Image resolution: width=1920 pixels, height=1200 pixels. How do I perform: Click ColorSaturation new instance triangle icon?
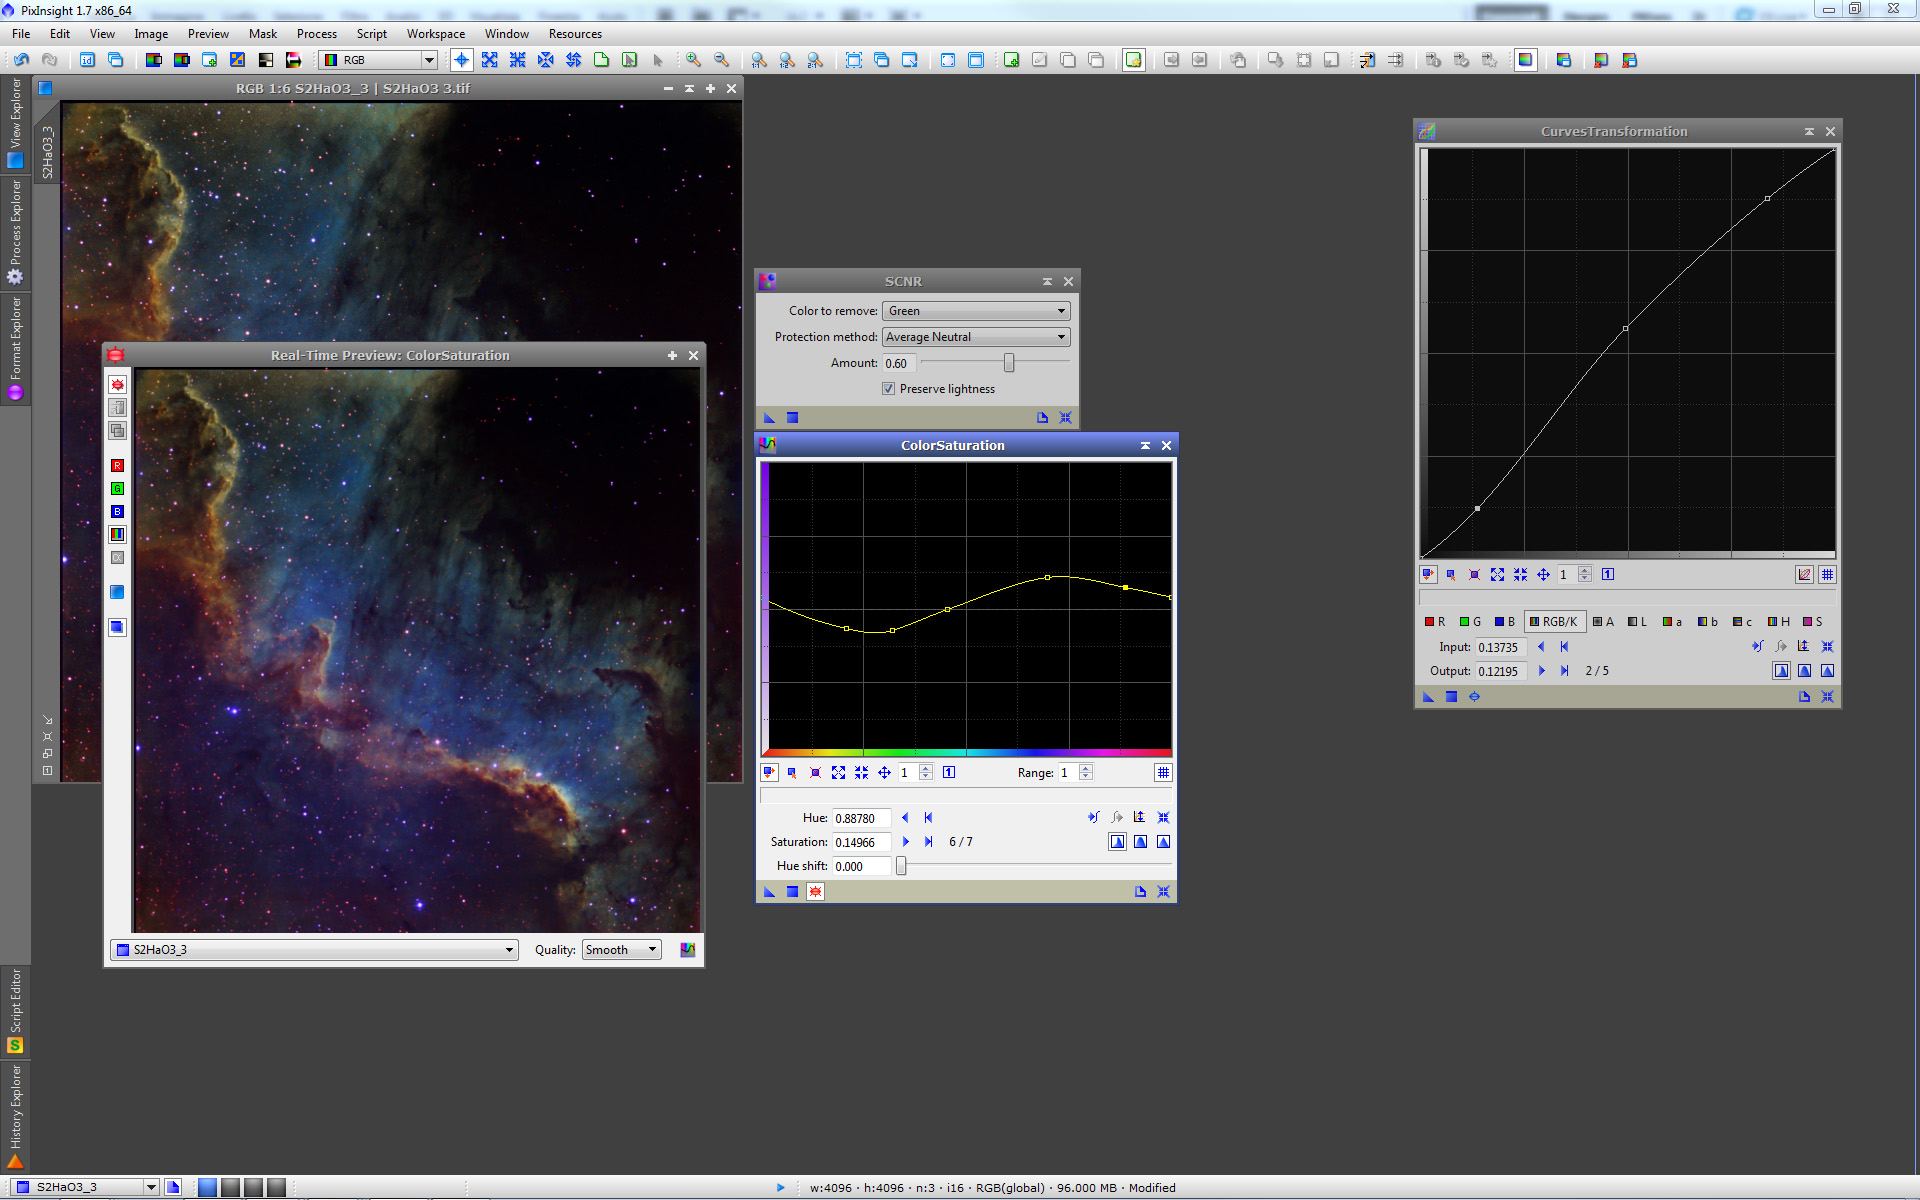[769, 892]
